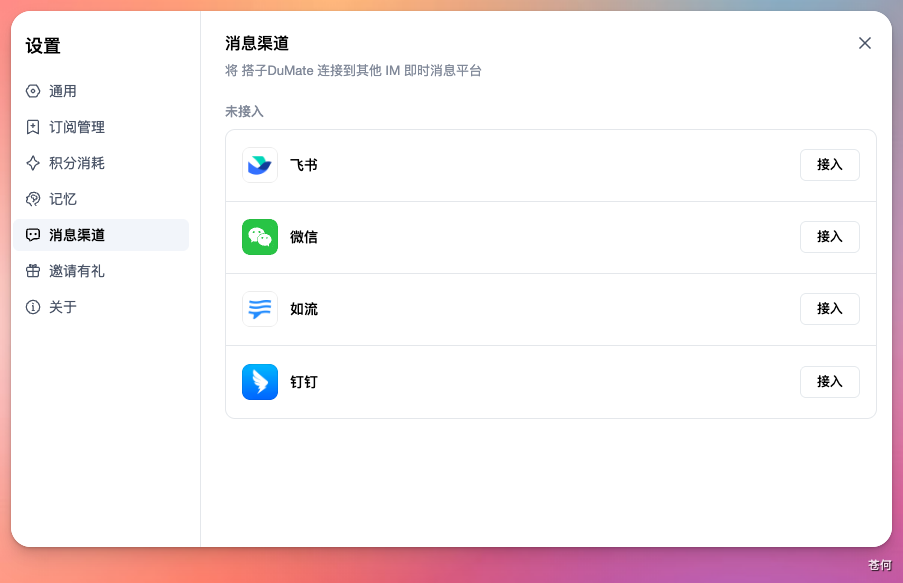903x583 pixels.
Task: Click the 记忆 memory icon
Action: coord(33,199)
